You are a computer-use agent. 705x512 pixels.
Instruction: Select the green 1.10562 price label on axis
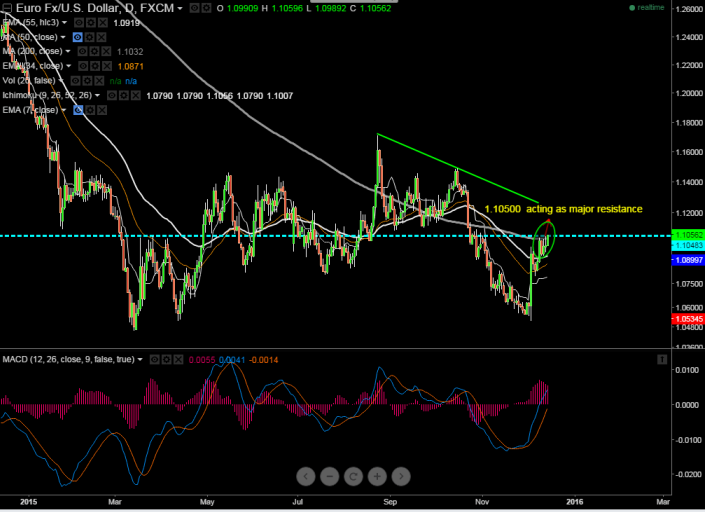coord(688,235)
